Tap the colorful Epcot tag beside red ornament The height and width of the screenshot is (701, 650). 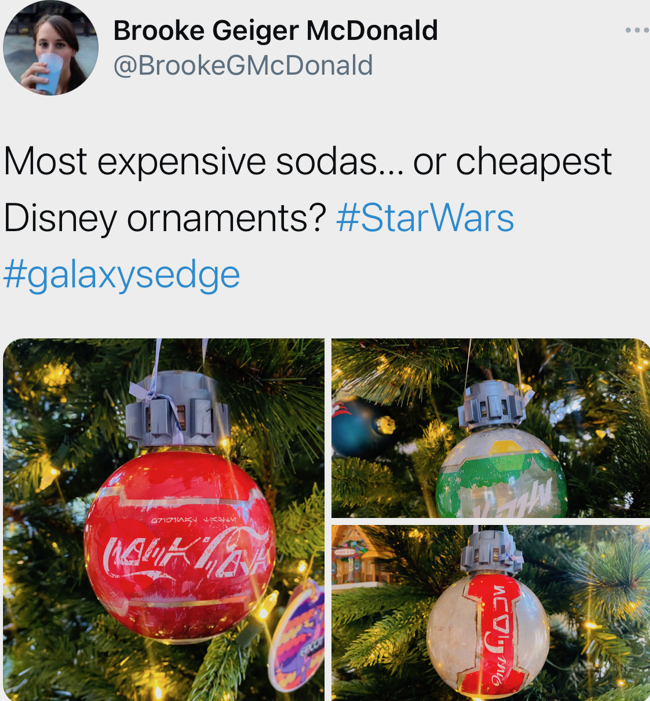point(296,636)
